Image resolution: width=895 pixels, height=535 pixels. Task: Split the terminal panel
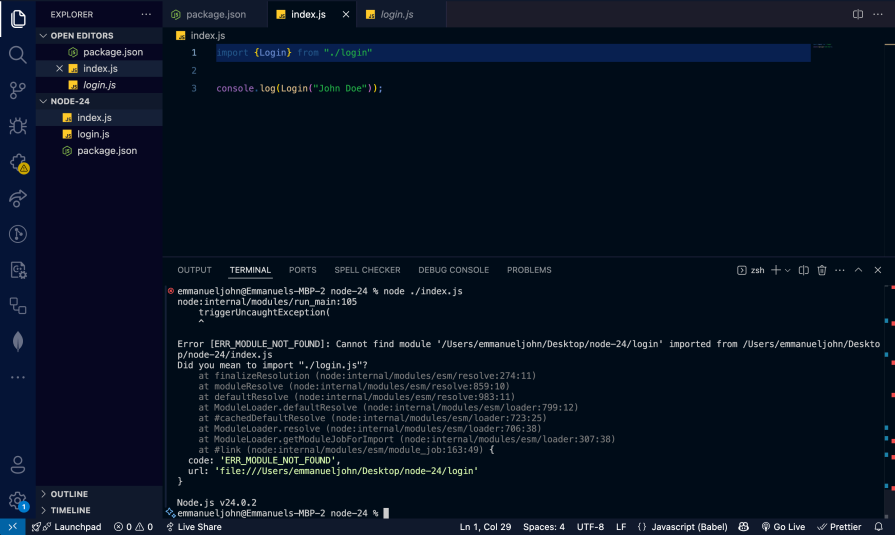[x=803, y=270]
